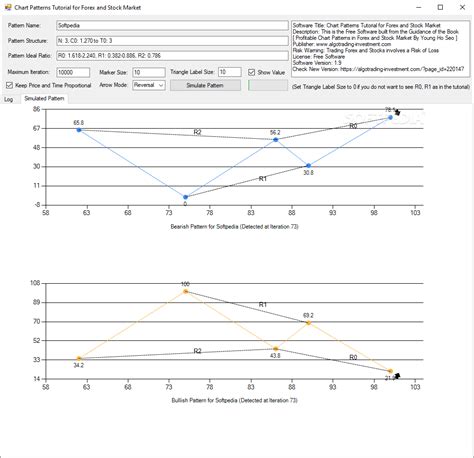Minimize the application window
474x458 pixels.
(419, 7)
